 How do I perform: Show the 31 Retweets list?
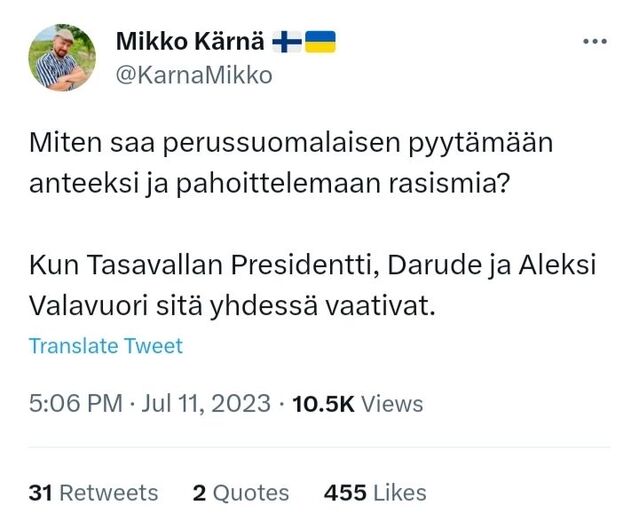[x=94, y=492]
